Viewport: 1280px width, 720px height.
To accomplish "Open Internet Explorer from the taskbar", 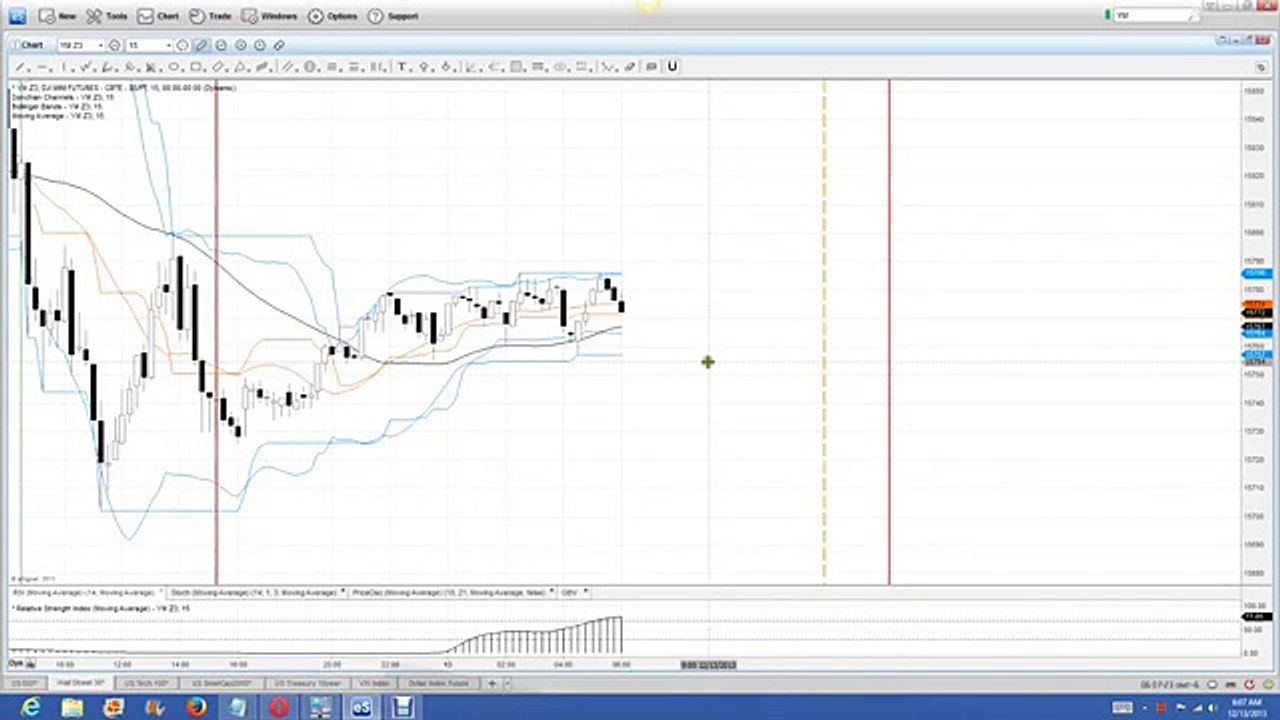I will point(32,707).
